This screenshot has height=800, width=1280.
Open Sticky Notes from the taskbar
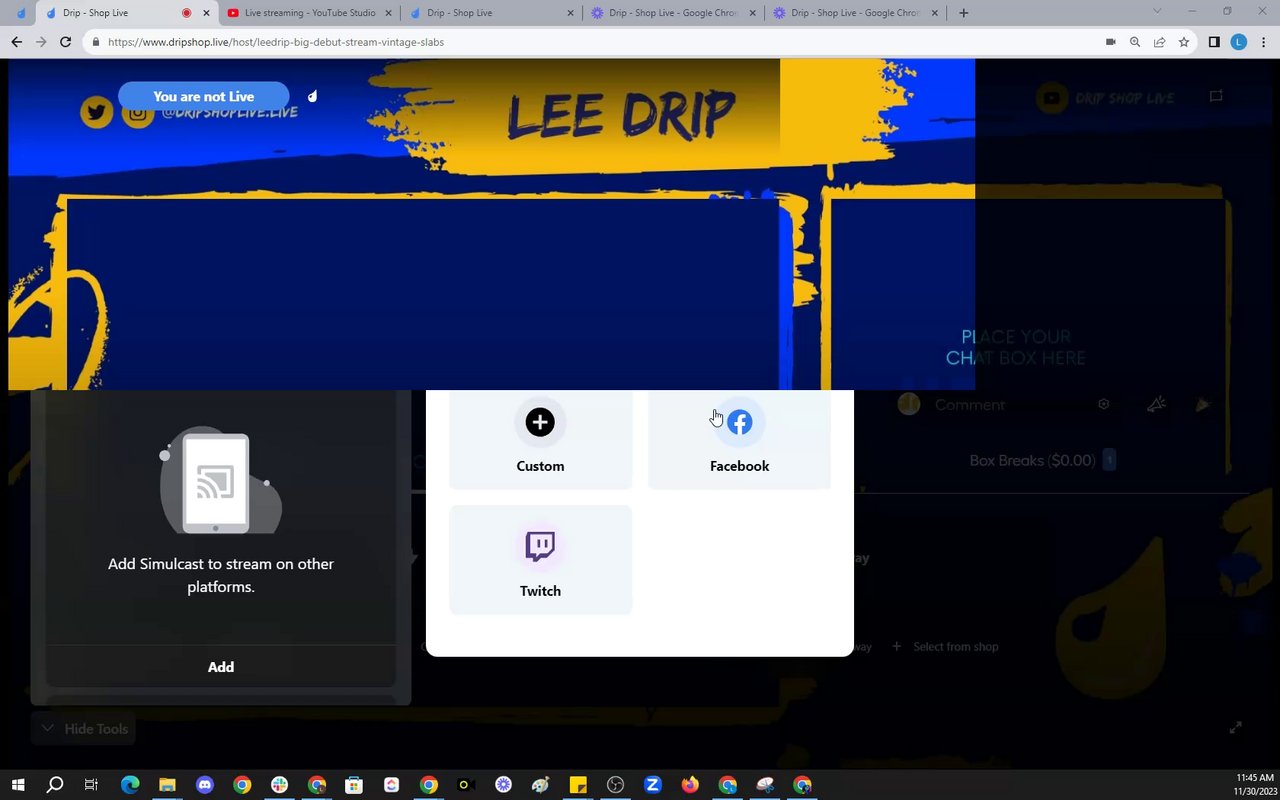click(578, 785)
